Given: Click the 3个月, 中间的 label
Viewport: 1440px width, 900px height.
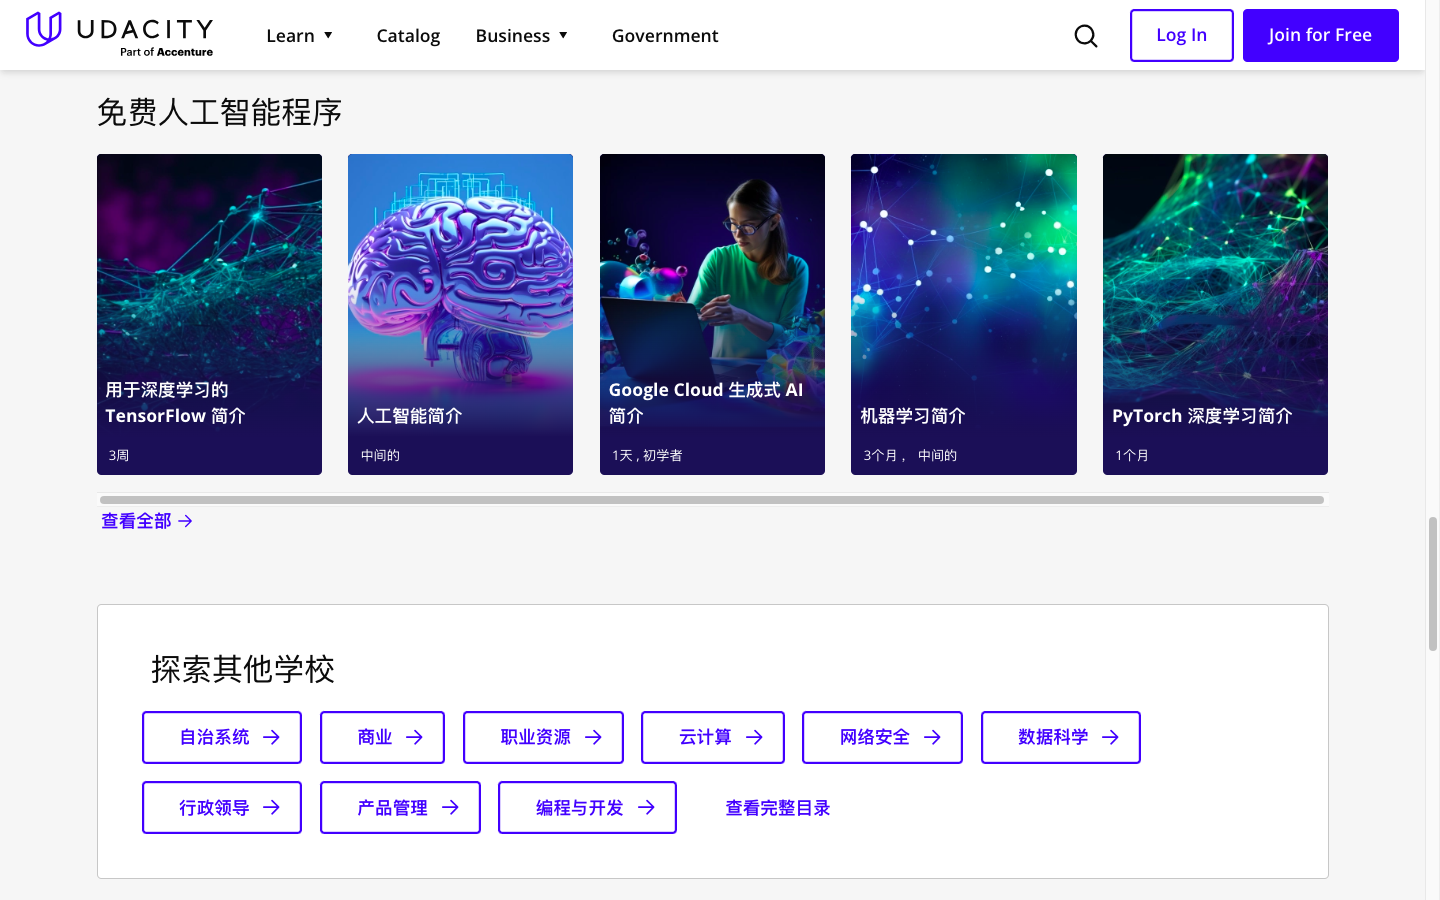Looking at the screenshot, I should [x=910, y=455].
